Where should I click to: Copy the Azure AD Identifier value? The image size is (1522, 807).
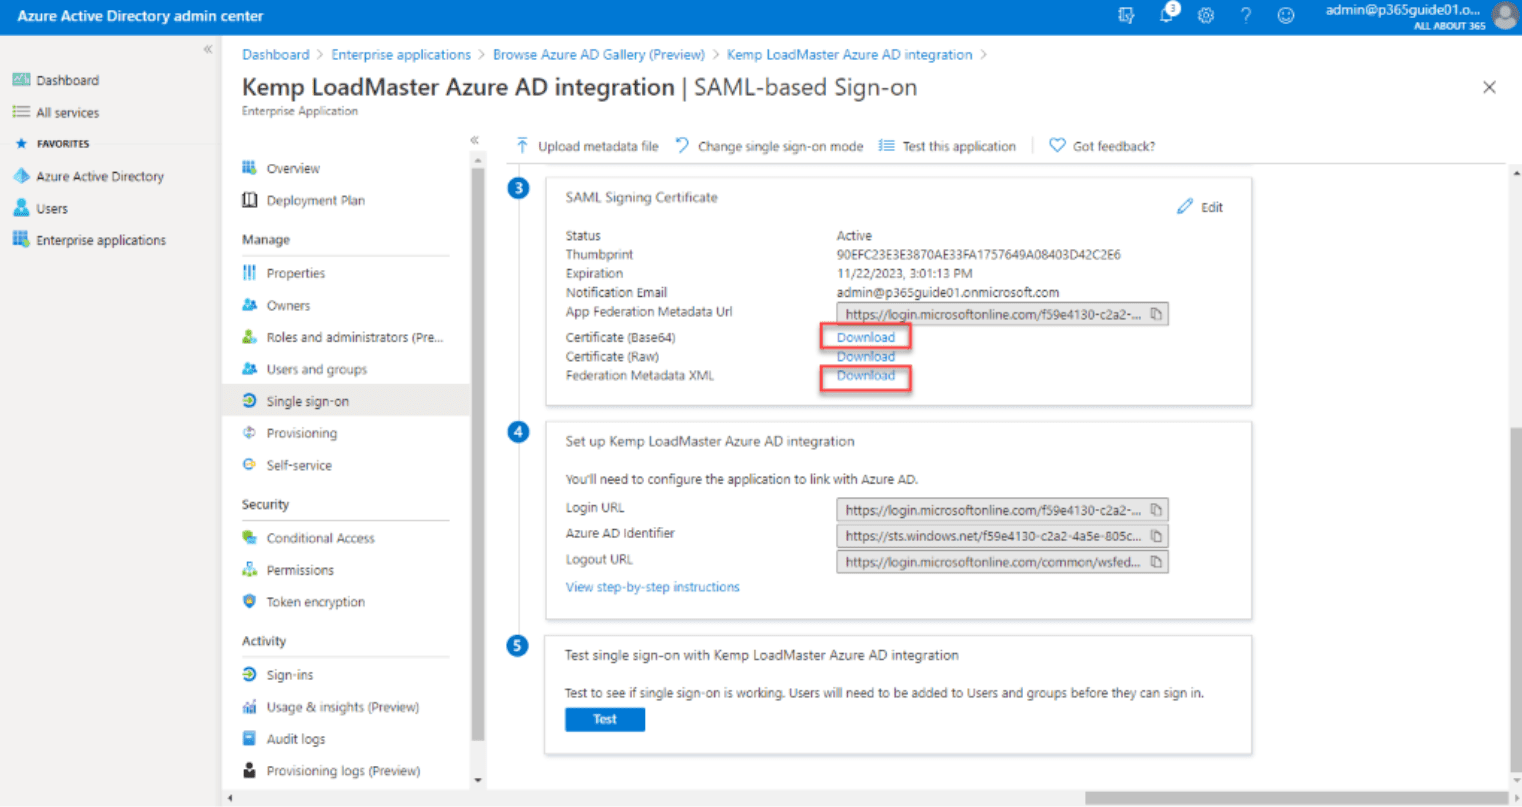click(x=1156, y=536)
